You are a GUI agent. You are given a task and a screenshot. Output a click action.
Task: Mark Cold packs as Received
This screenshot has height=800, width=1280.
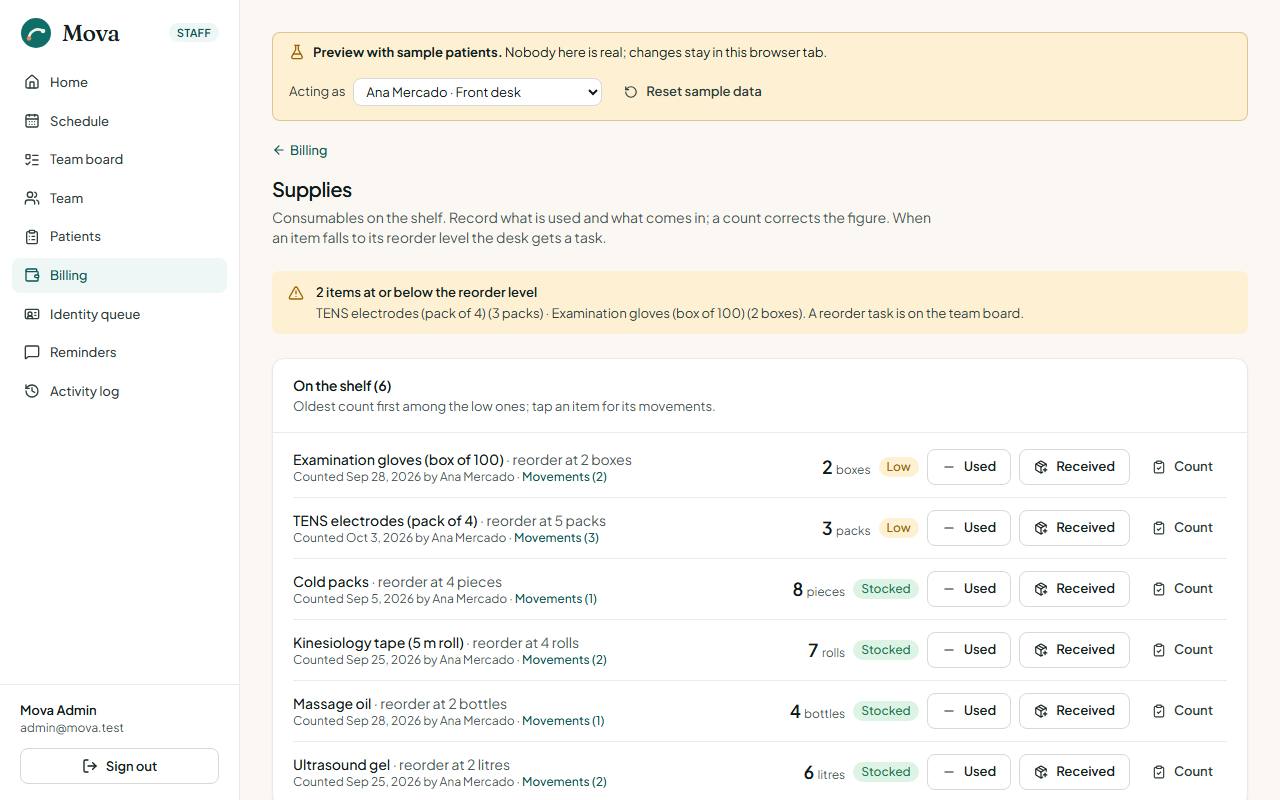click(x=1074, y=589)
